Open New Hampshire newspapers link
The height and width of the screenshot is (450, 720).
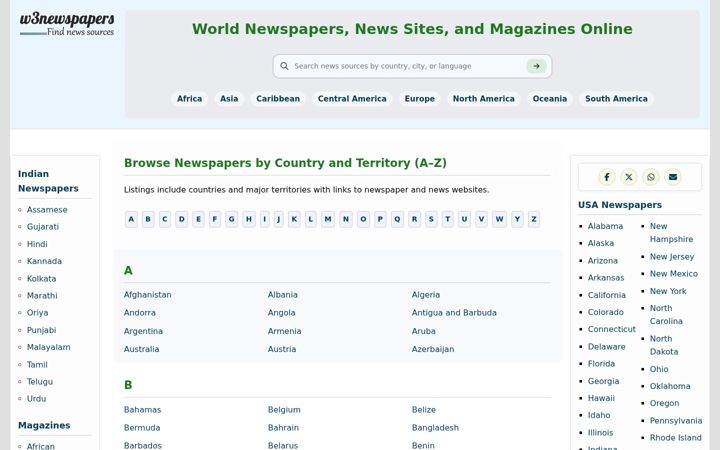coord(671,233)
